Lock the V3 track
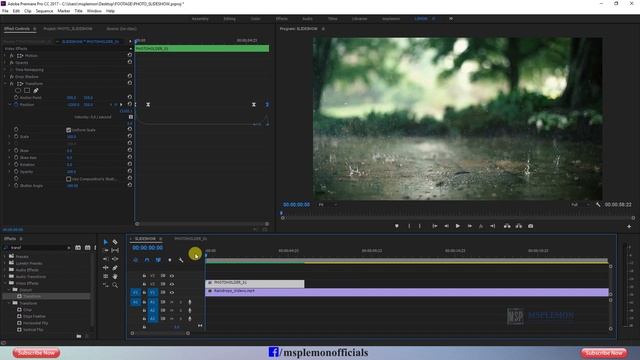 [144, 276]
